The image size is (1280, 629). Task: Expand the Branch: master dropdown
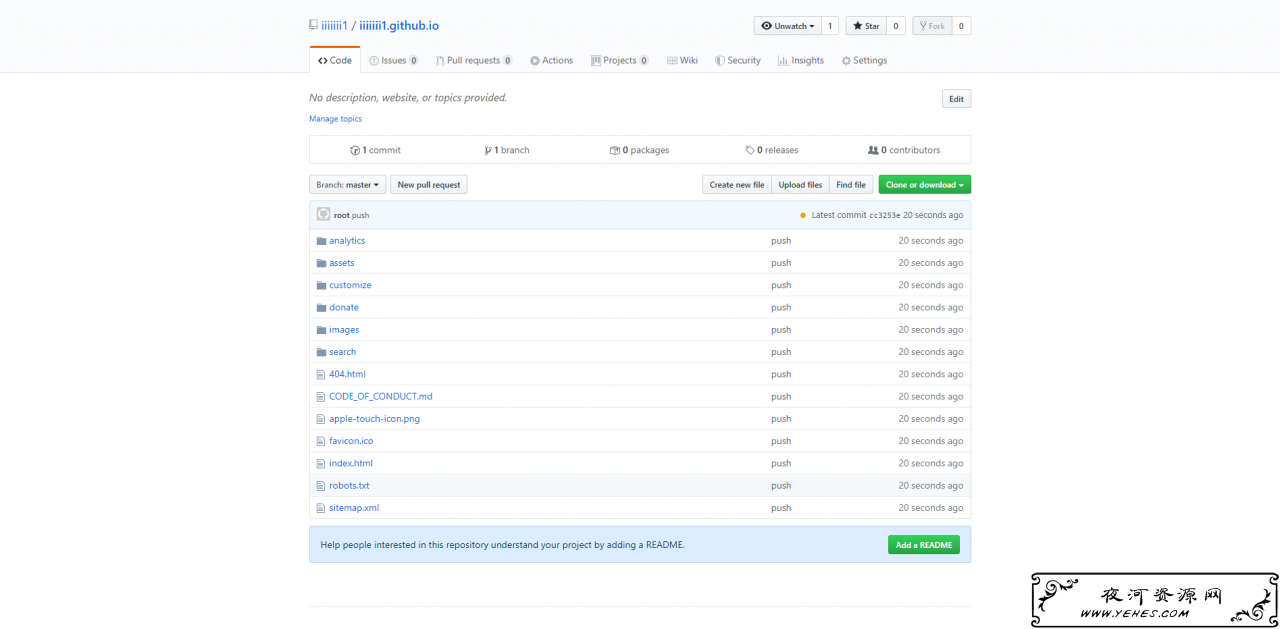point(348,185)
